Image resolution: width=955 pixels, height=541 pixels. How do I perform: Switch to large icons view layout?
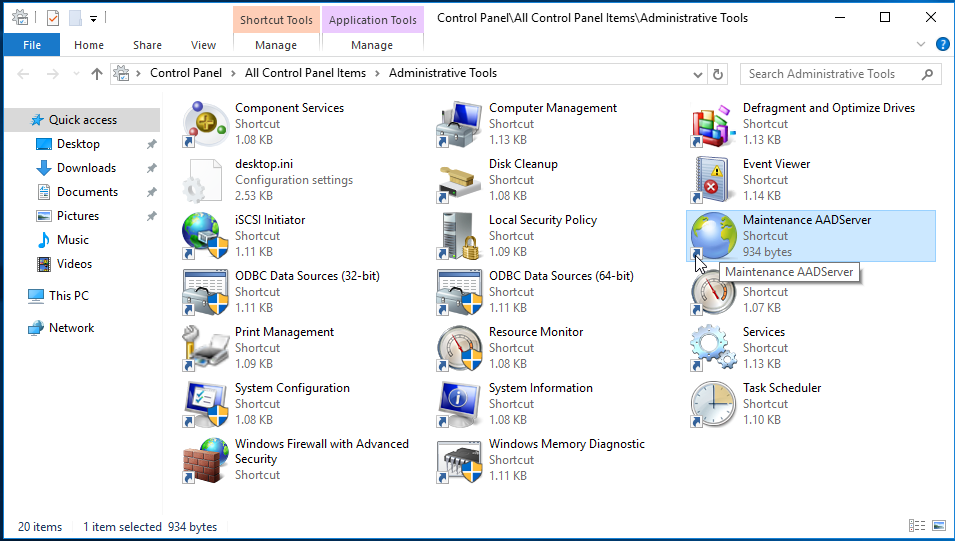[939, 526]
